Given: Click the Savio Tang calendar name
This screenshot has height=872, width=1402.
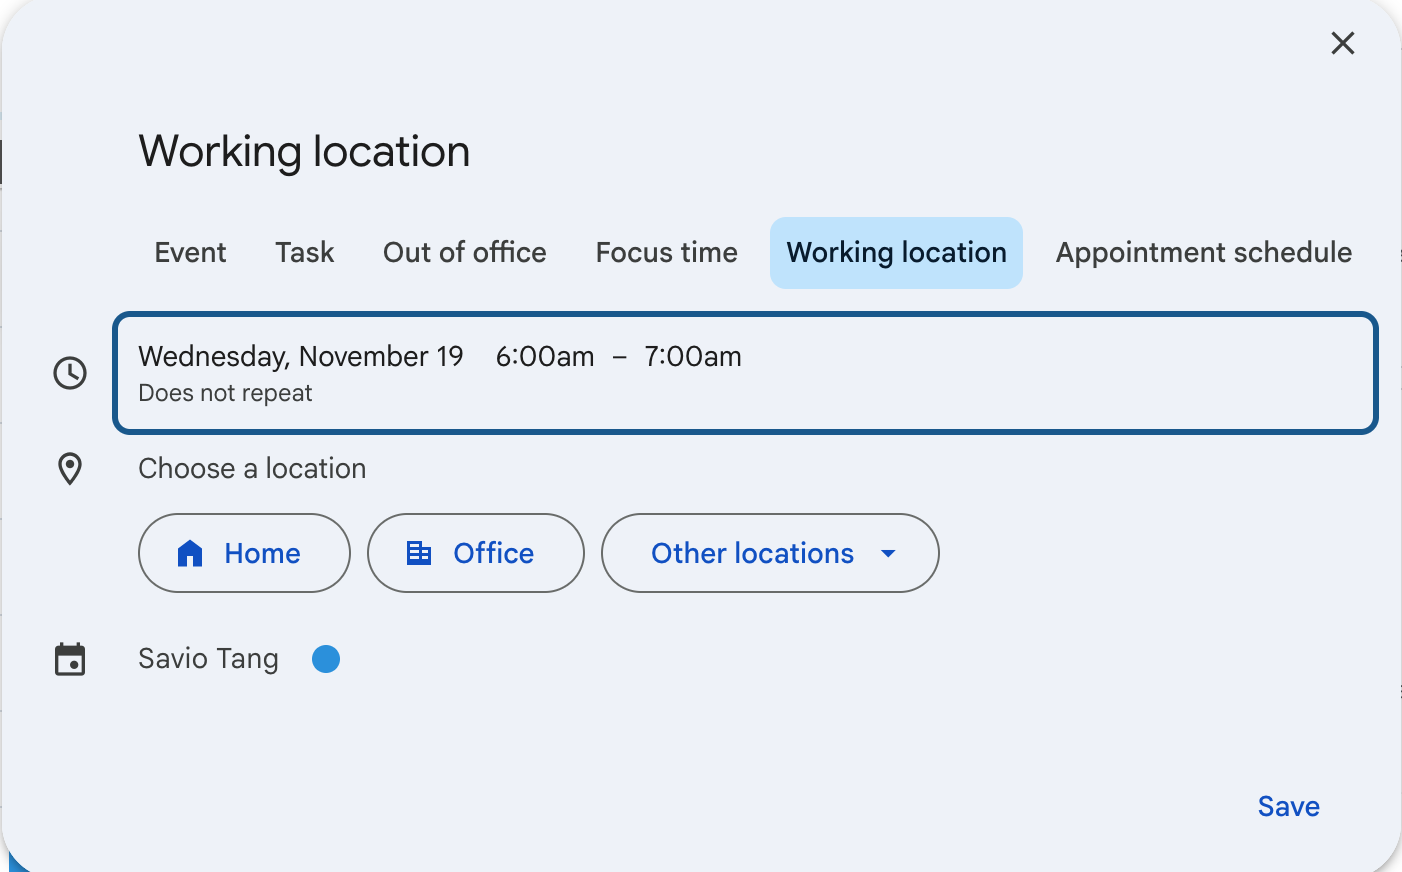Looking at the screenshot, I should [x=208, y=659].
